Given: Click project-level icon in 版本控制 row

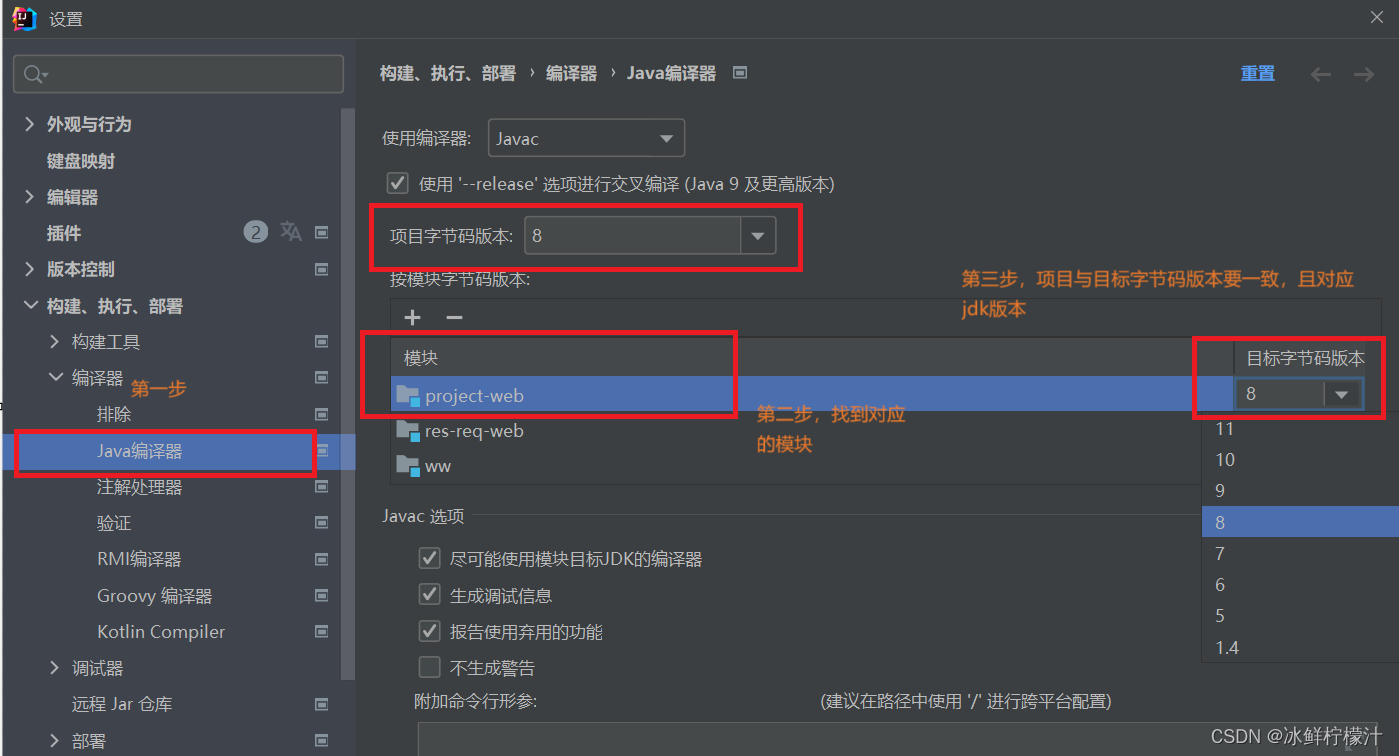Looking at the screenshot, I should (322, 269).
